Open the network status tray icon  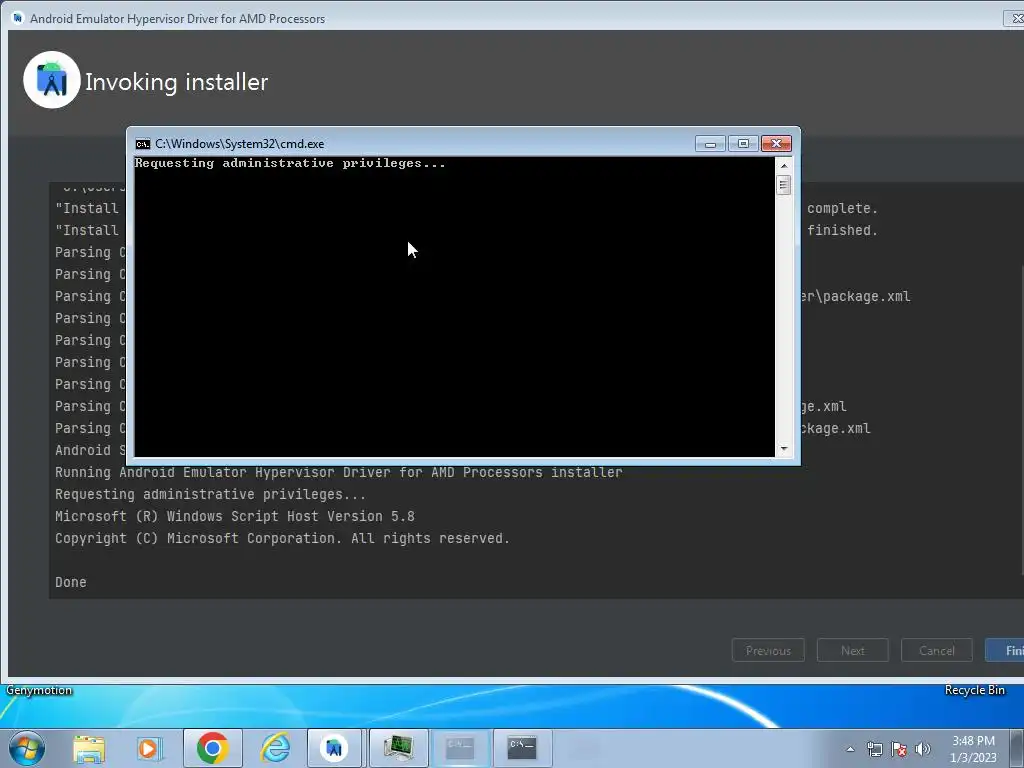pyautogui.click(x=874, y=749)
